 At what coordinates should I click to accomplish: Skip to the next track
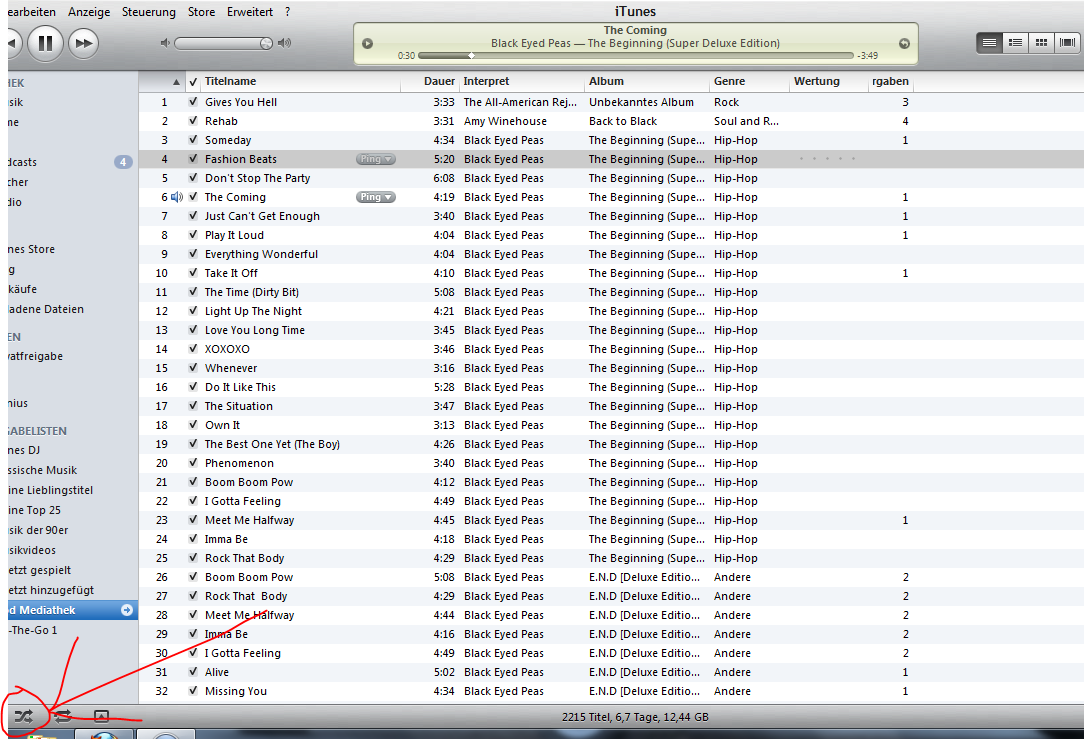(84, 43)
